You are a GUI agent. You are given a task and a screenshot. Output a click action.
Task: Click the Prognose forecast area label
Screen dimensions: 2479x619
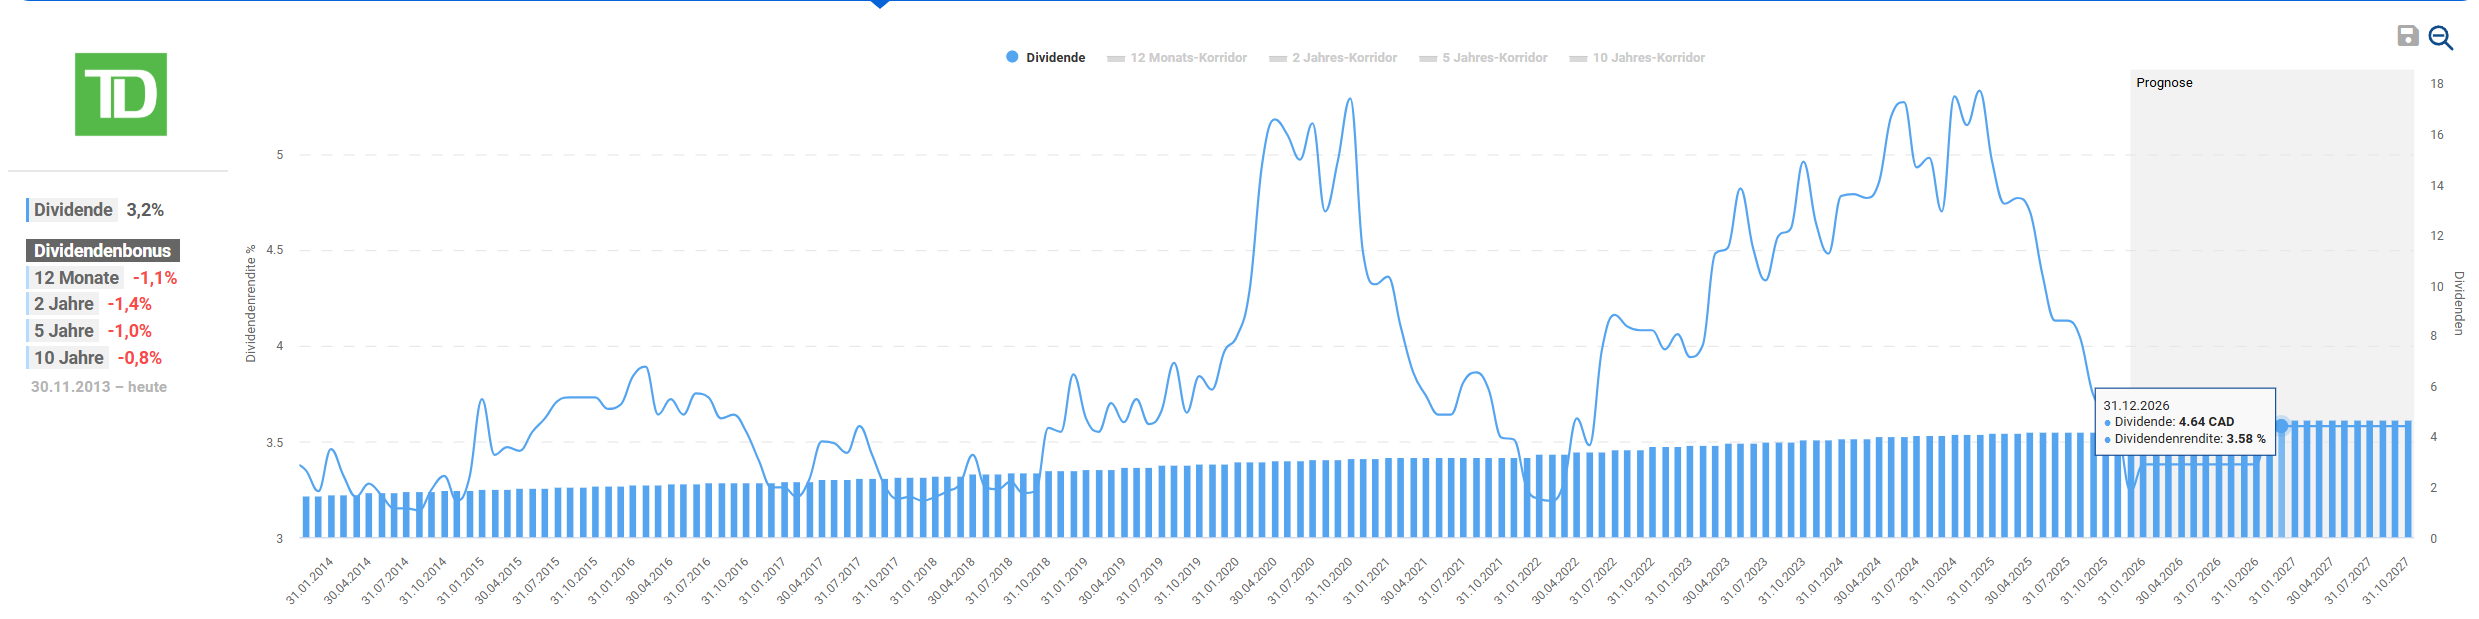(2164, 83)
